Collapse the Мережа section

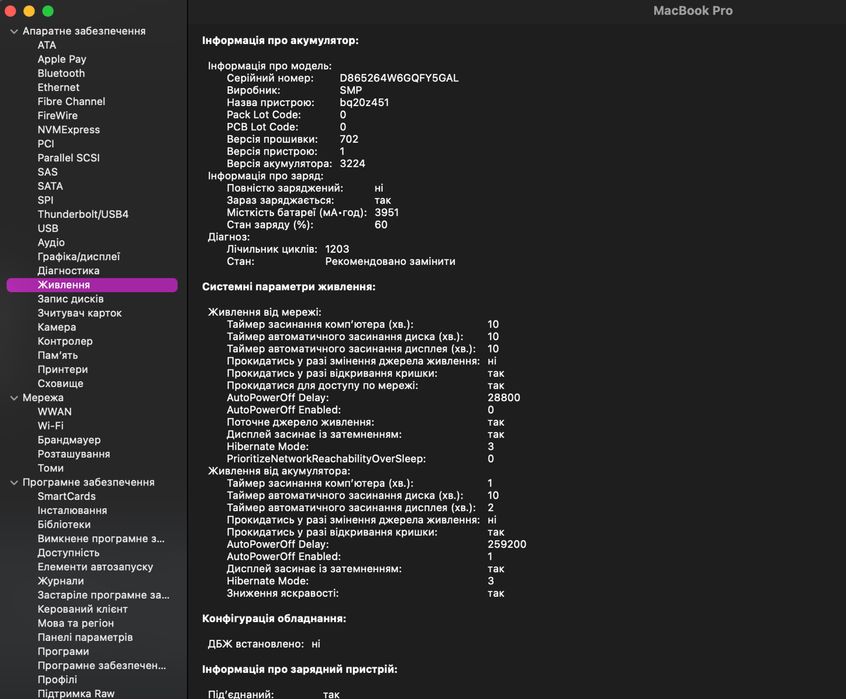(13, 398)
